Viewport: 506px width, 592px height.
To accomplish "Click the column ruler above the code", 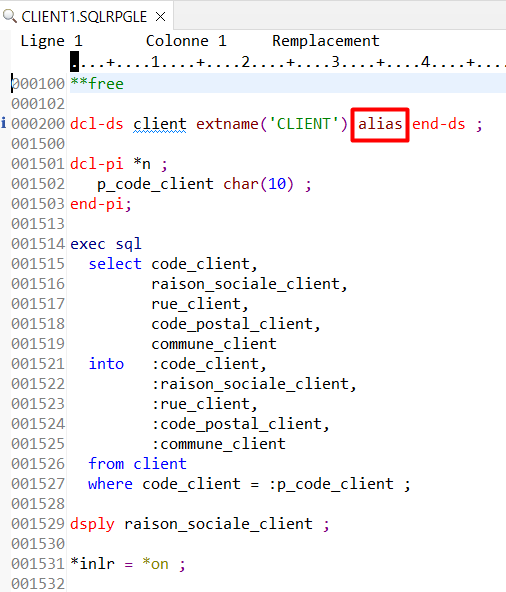I will (288, 62).
